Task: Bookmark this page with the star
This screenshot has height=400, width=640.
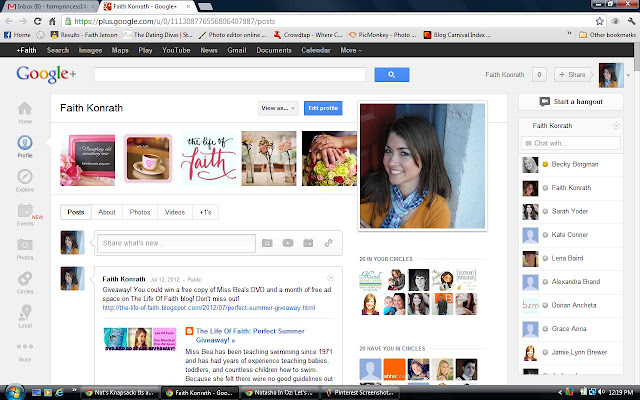Action: coord(599,21)
